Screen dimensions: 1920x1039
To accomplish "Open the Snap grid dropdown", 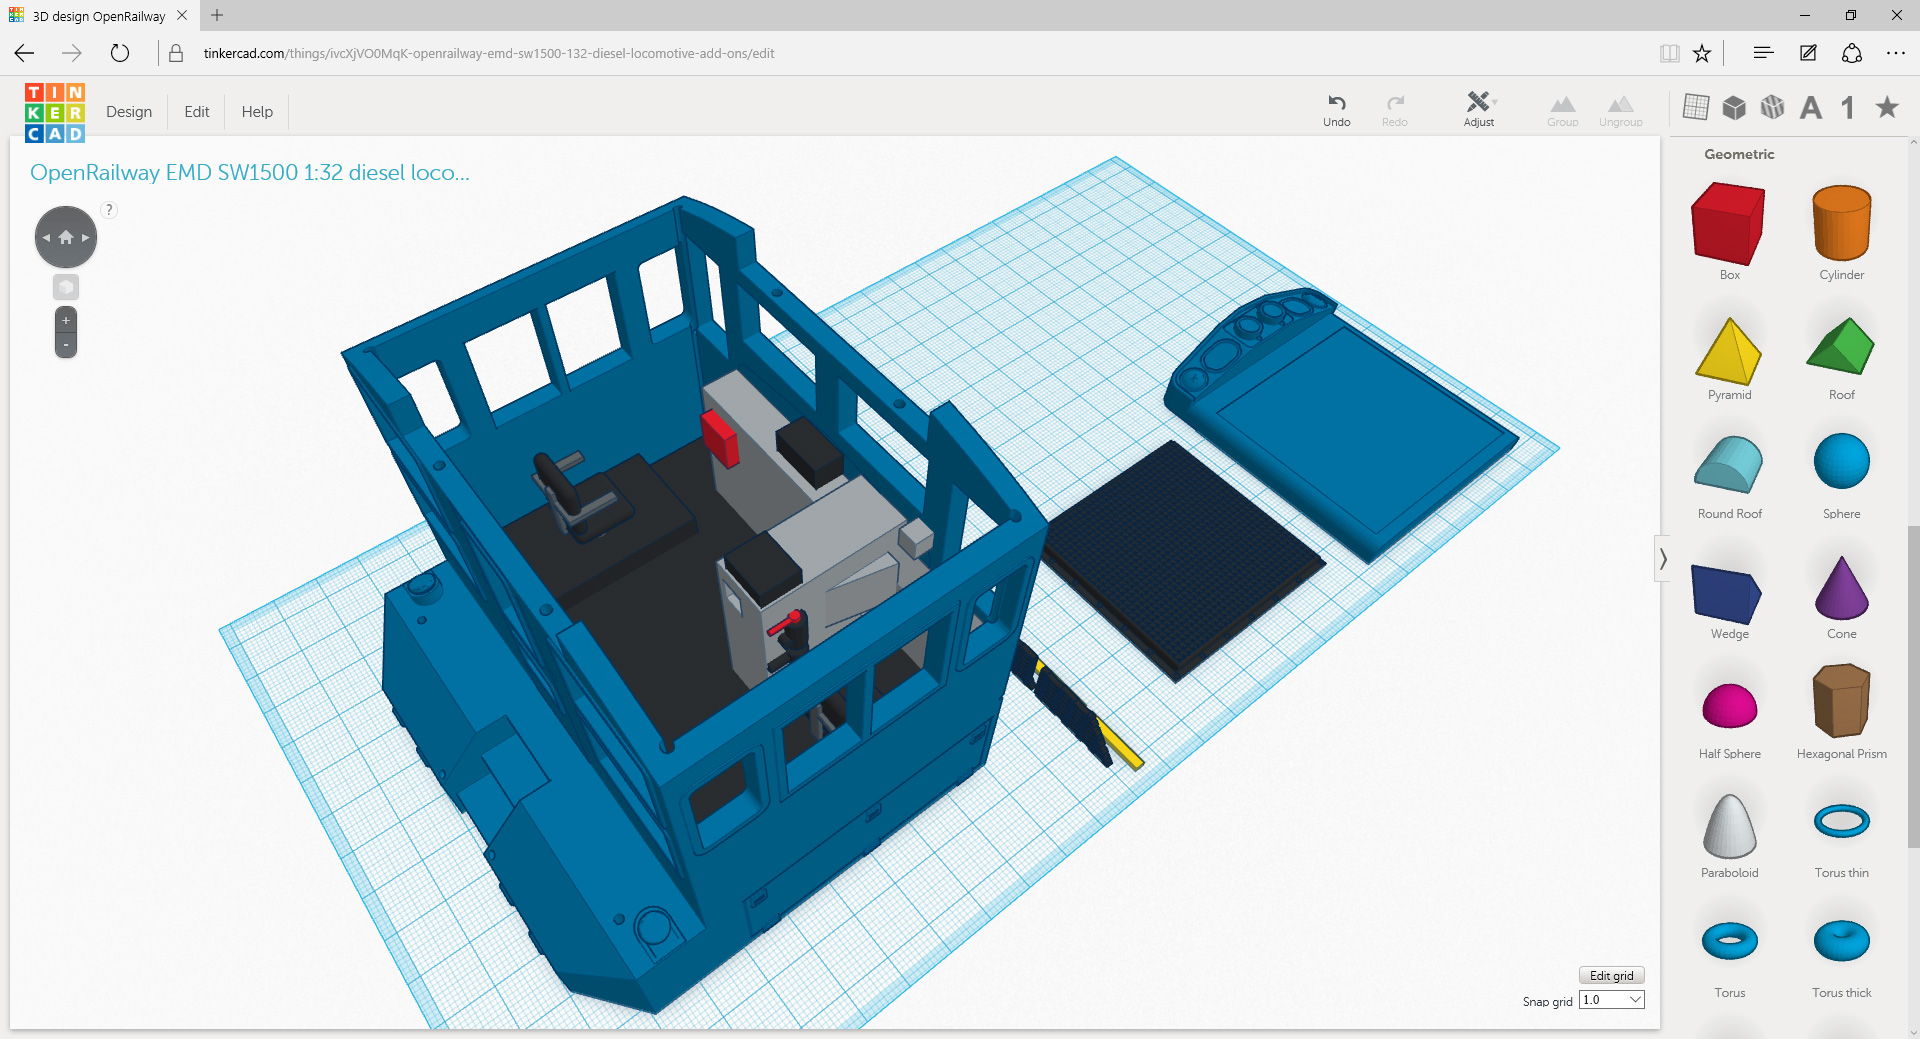I will [x=1611, y=1000].
